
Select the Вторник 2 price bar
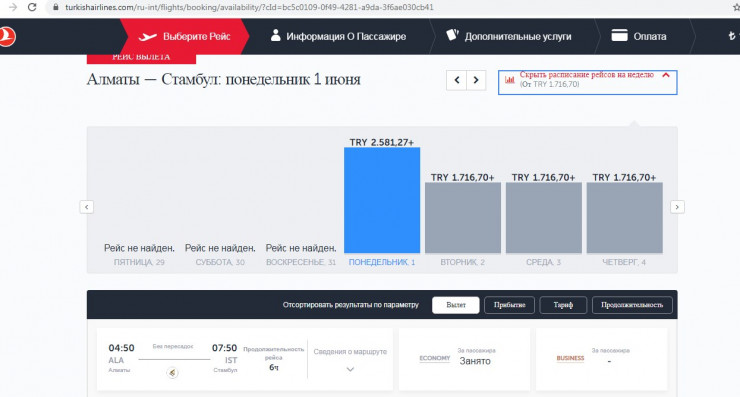pyautogui.click(x=462, y=218)
